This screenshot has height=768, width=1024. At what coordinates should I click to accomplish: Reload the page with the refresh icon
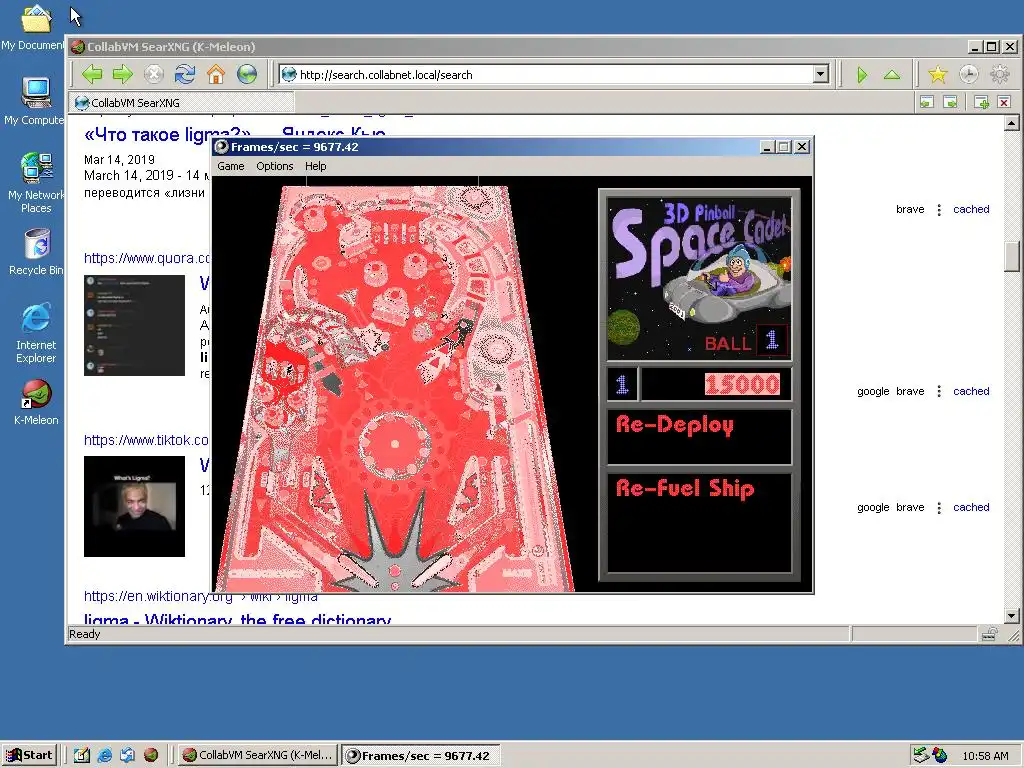coord(185,74)
